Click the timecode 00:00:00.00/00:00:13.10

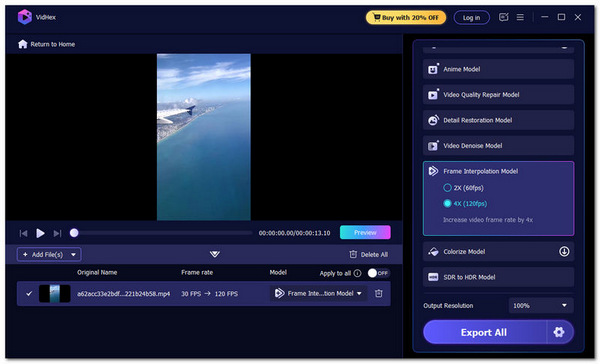[x=294, y=233]
